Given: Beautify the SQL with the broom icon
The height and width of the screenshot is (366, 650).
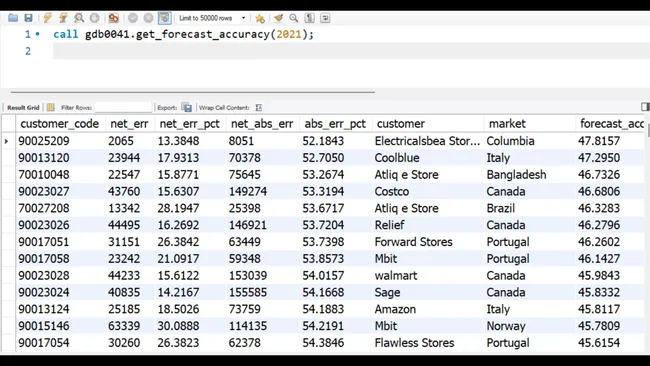Looking at the screenshot, I should pyautogui.click(x=278, y=18).
